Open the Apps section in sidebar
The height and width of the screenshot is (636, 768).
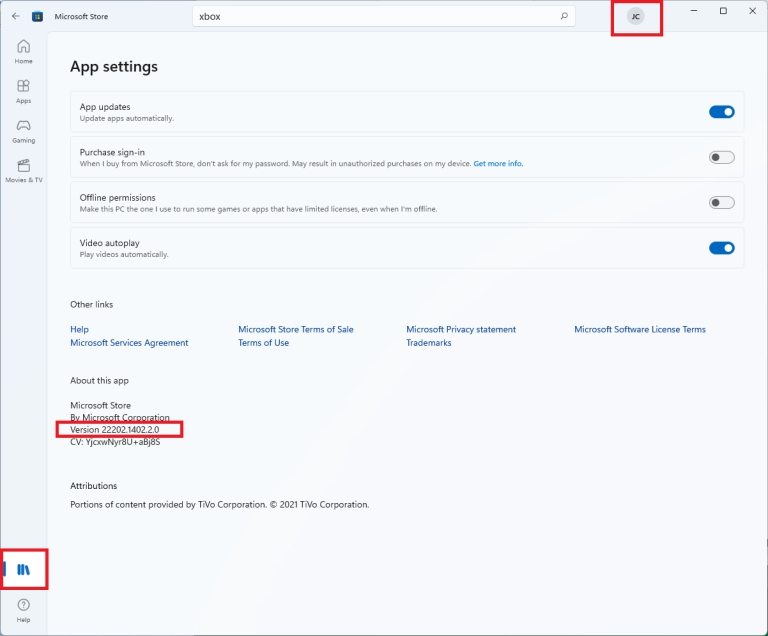click(24, 91)
